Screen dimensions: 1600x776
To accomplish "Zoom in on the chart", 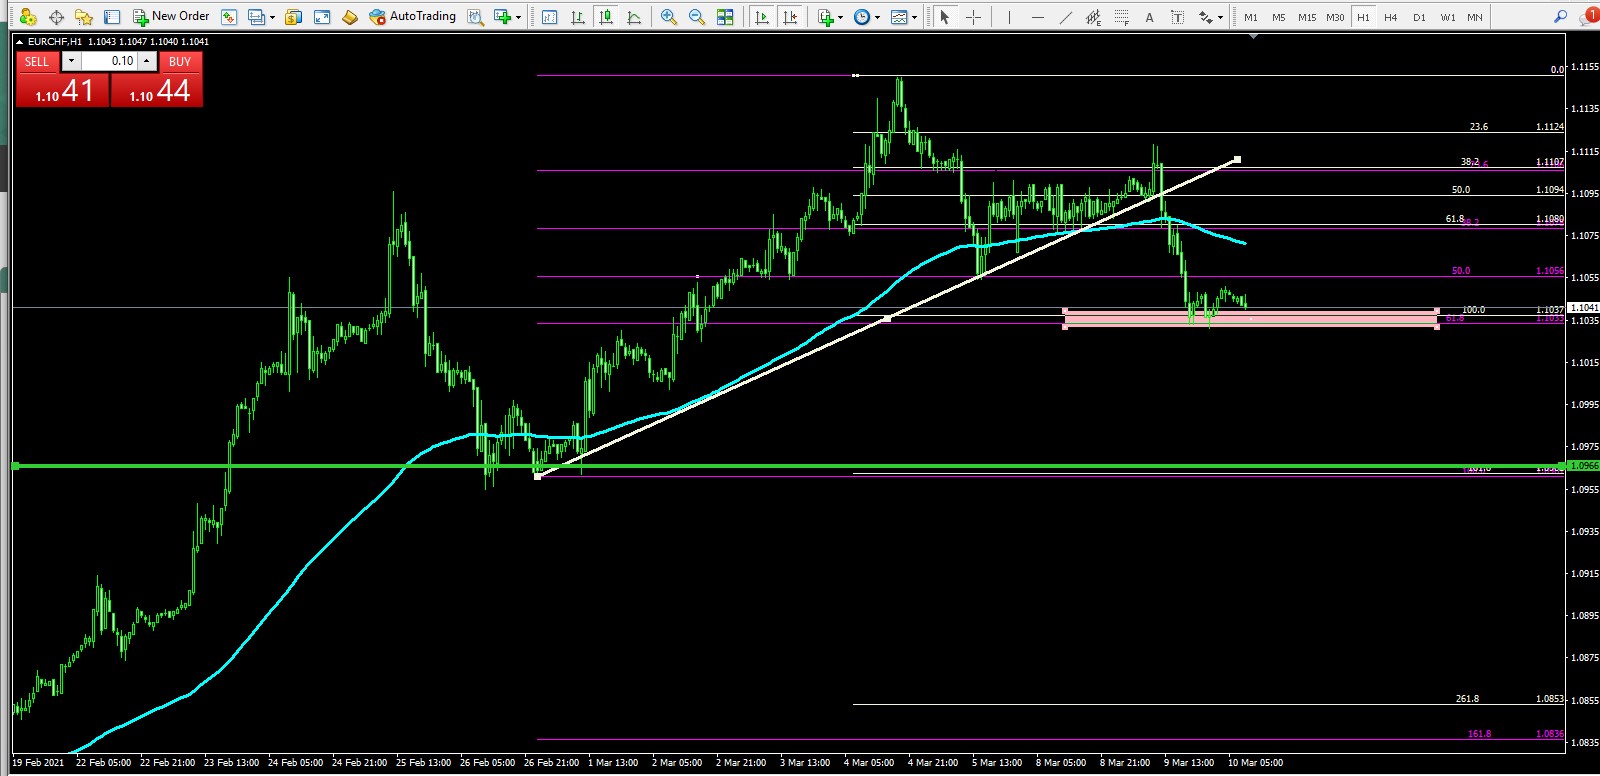I will tap(669, 17).
